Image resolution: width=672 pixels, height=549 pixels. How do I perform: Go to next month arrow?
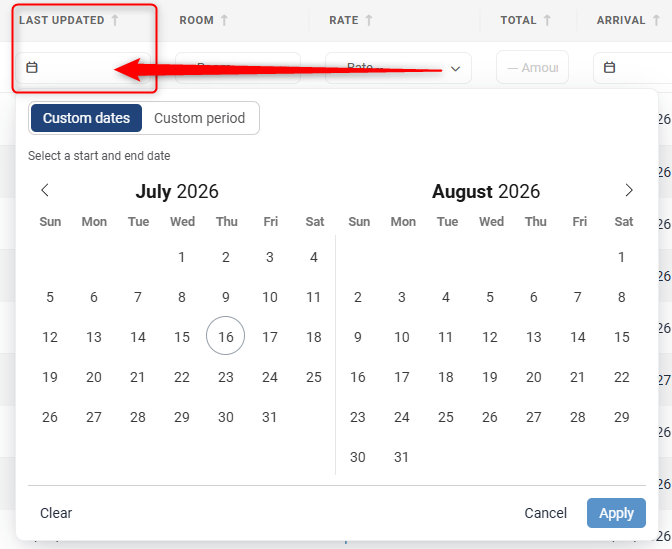coord(628,190)
